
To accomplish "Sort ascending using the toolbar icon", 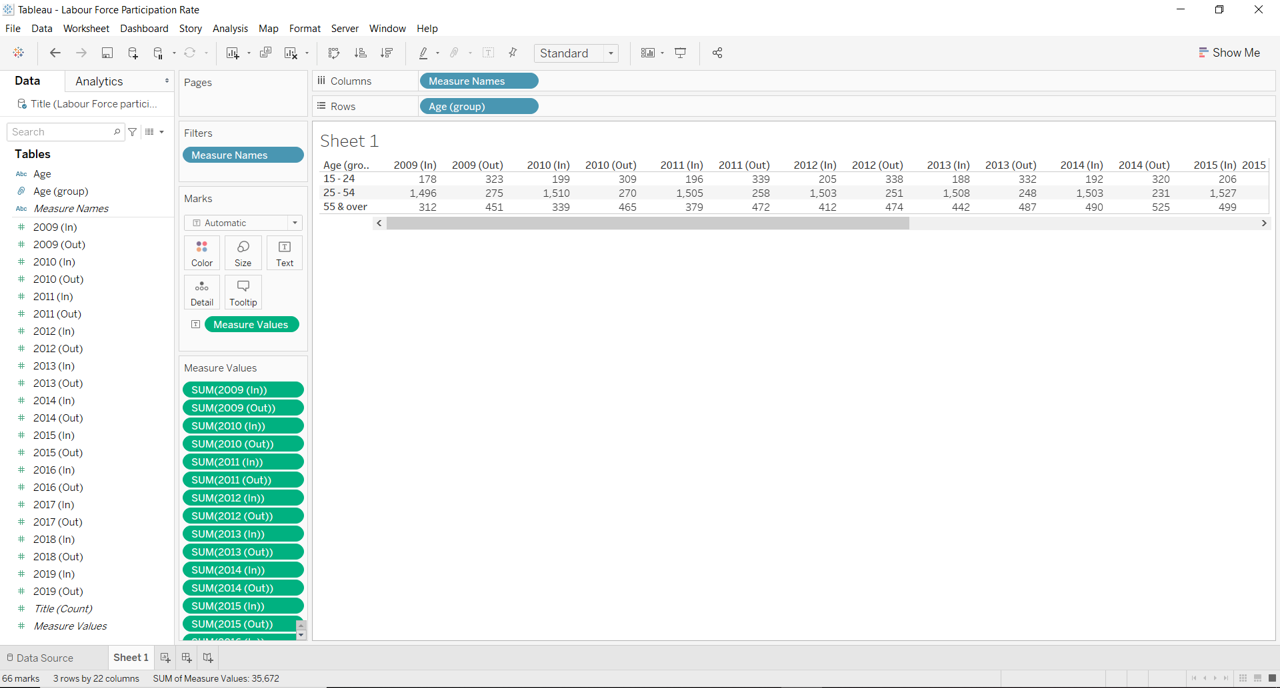I will click(x=360, y=53).
